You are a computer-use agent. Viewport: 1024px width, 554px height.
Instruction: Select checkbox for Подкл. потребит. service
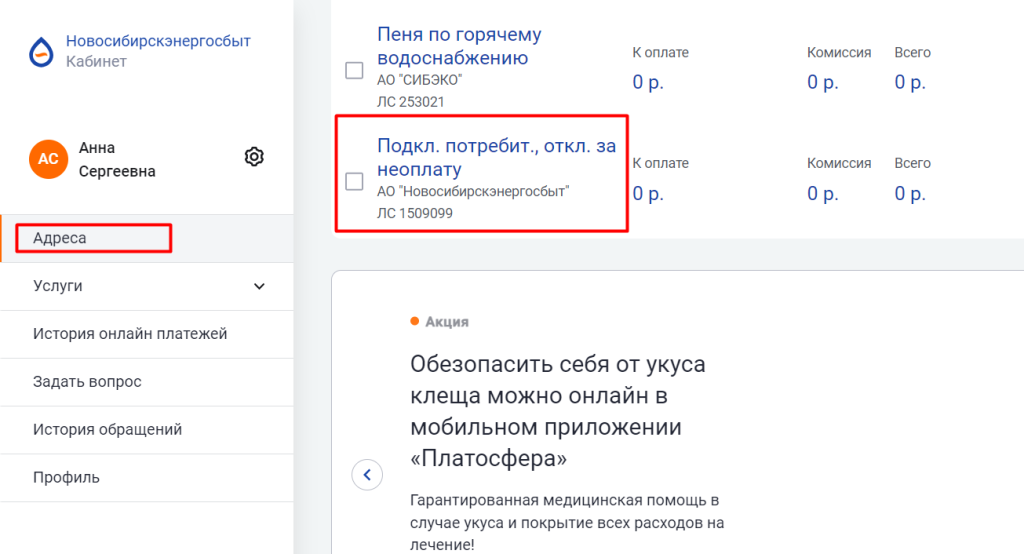pyautogui.click(x=354, y=181)
